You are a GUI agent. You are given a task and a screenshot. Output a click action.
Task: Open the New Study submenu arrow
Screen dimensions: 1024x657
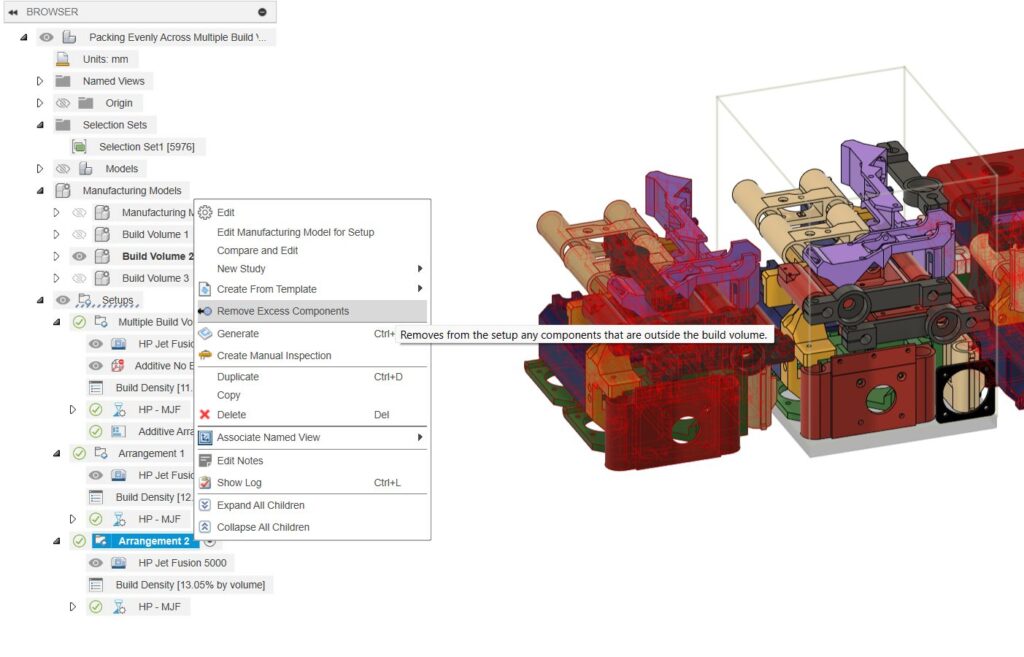click(x=420, y=268)
